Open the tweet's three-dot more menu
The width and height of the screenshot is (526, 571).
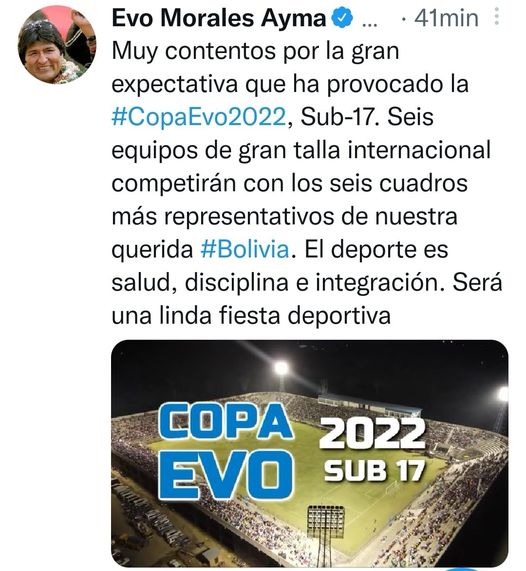point(497,17)
